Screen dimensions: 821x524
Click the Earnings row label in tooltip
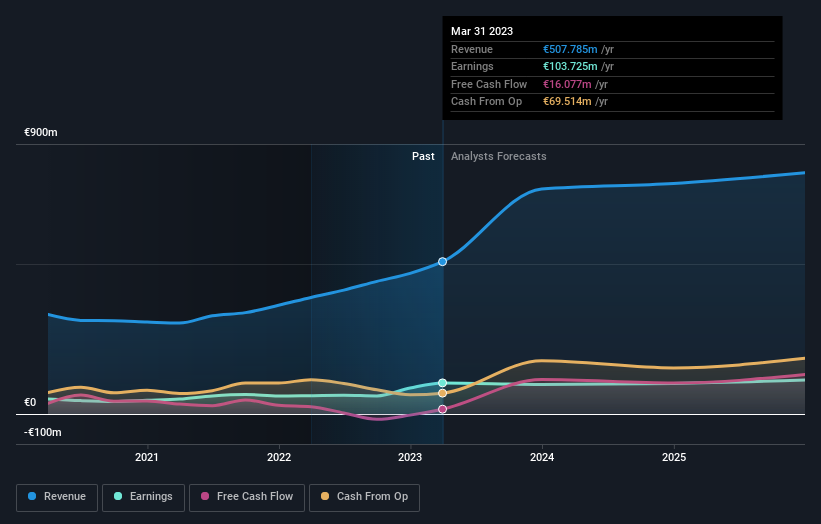click(472, 66)
